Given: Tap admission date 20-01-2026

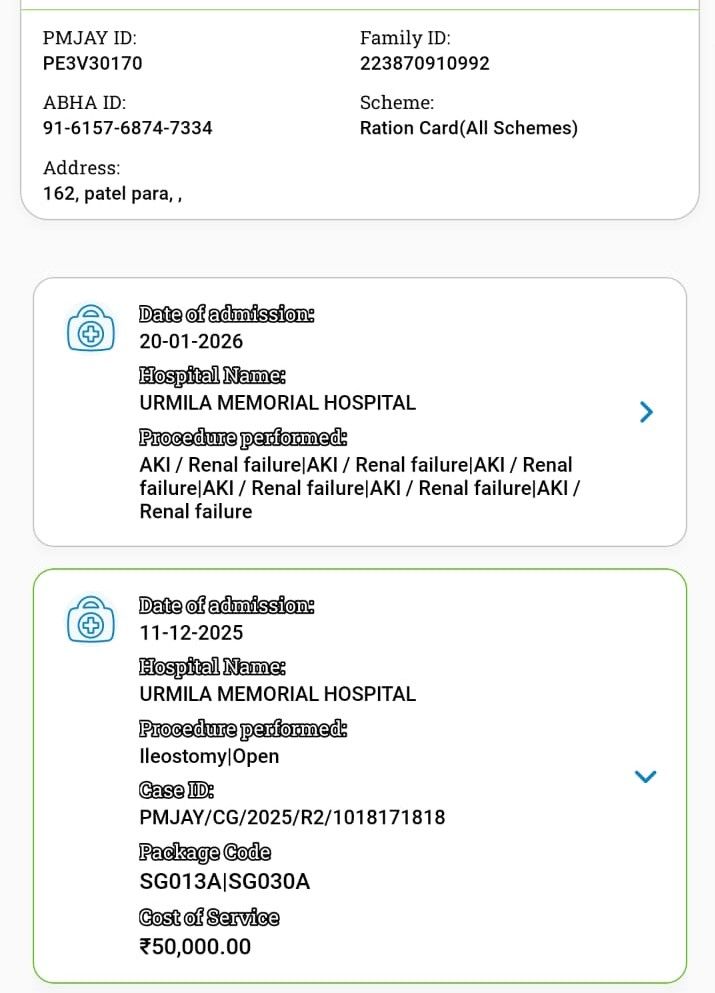Looking at the screenshot, I should (x=191, y=341).
